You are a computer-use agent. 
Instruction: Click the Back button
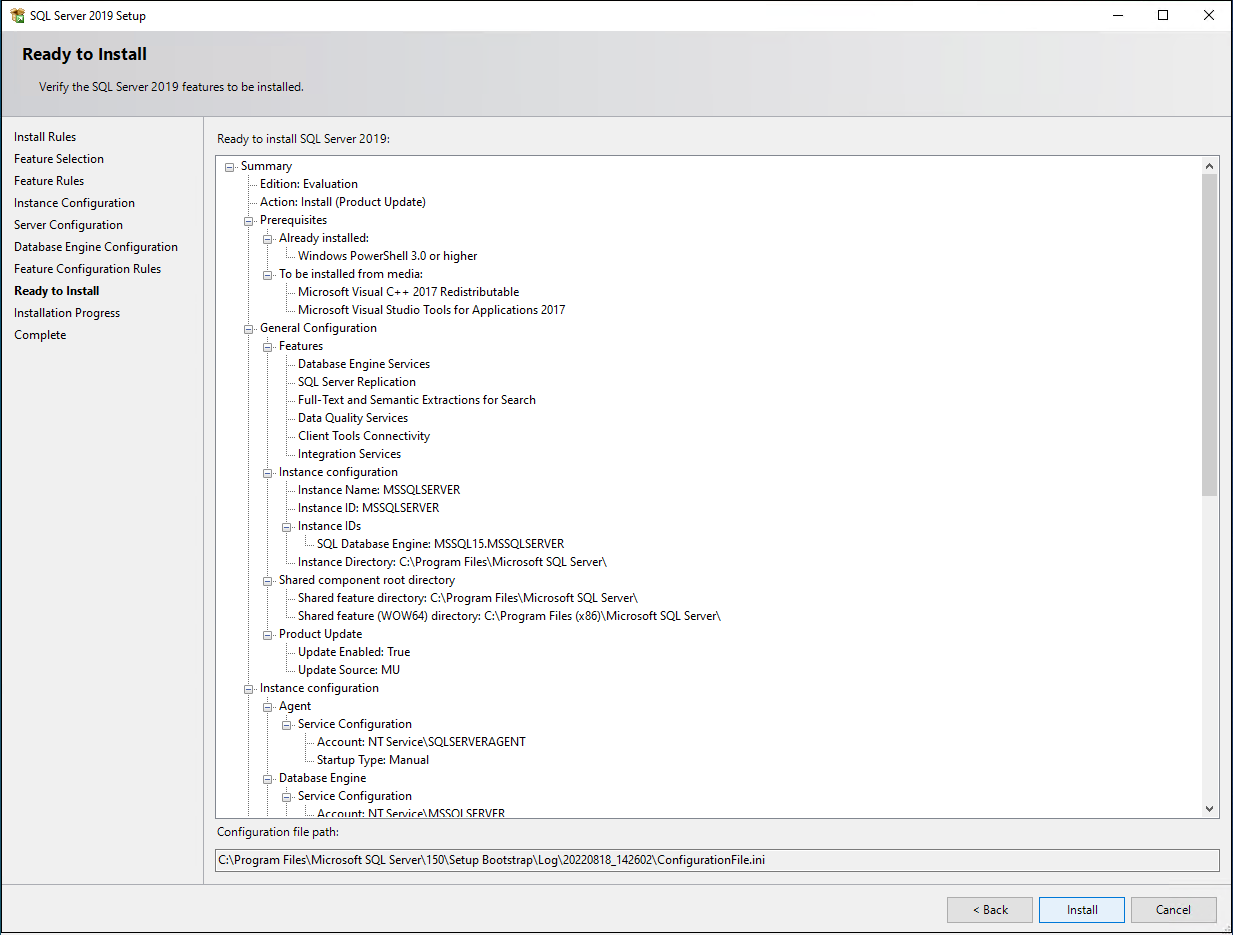pos(990,910)
